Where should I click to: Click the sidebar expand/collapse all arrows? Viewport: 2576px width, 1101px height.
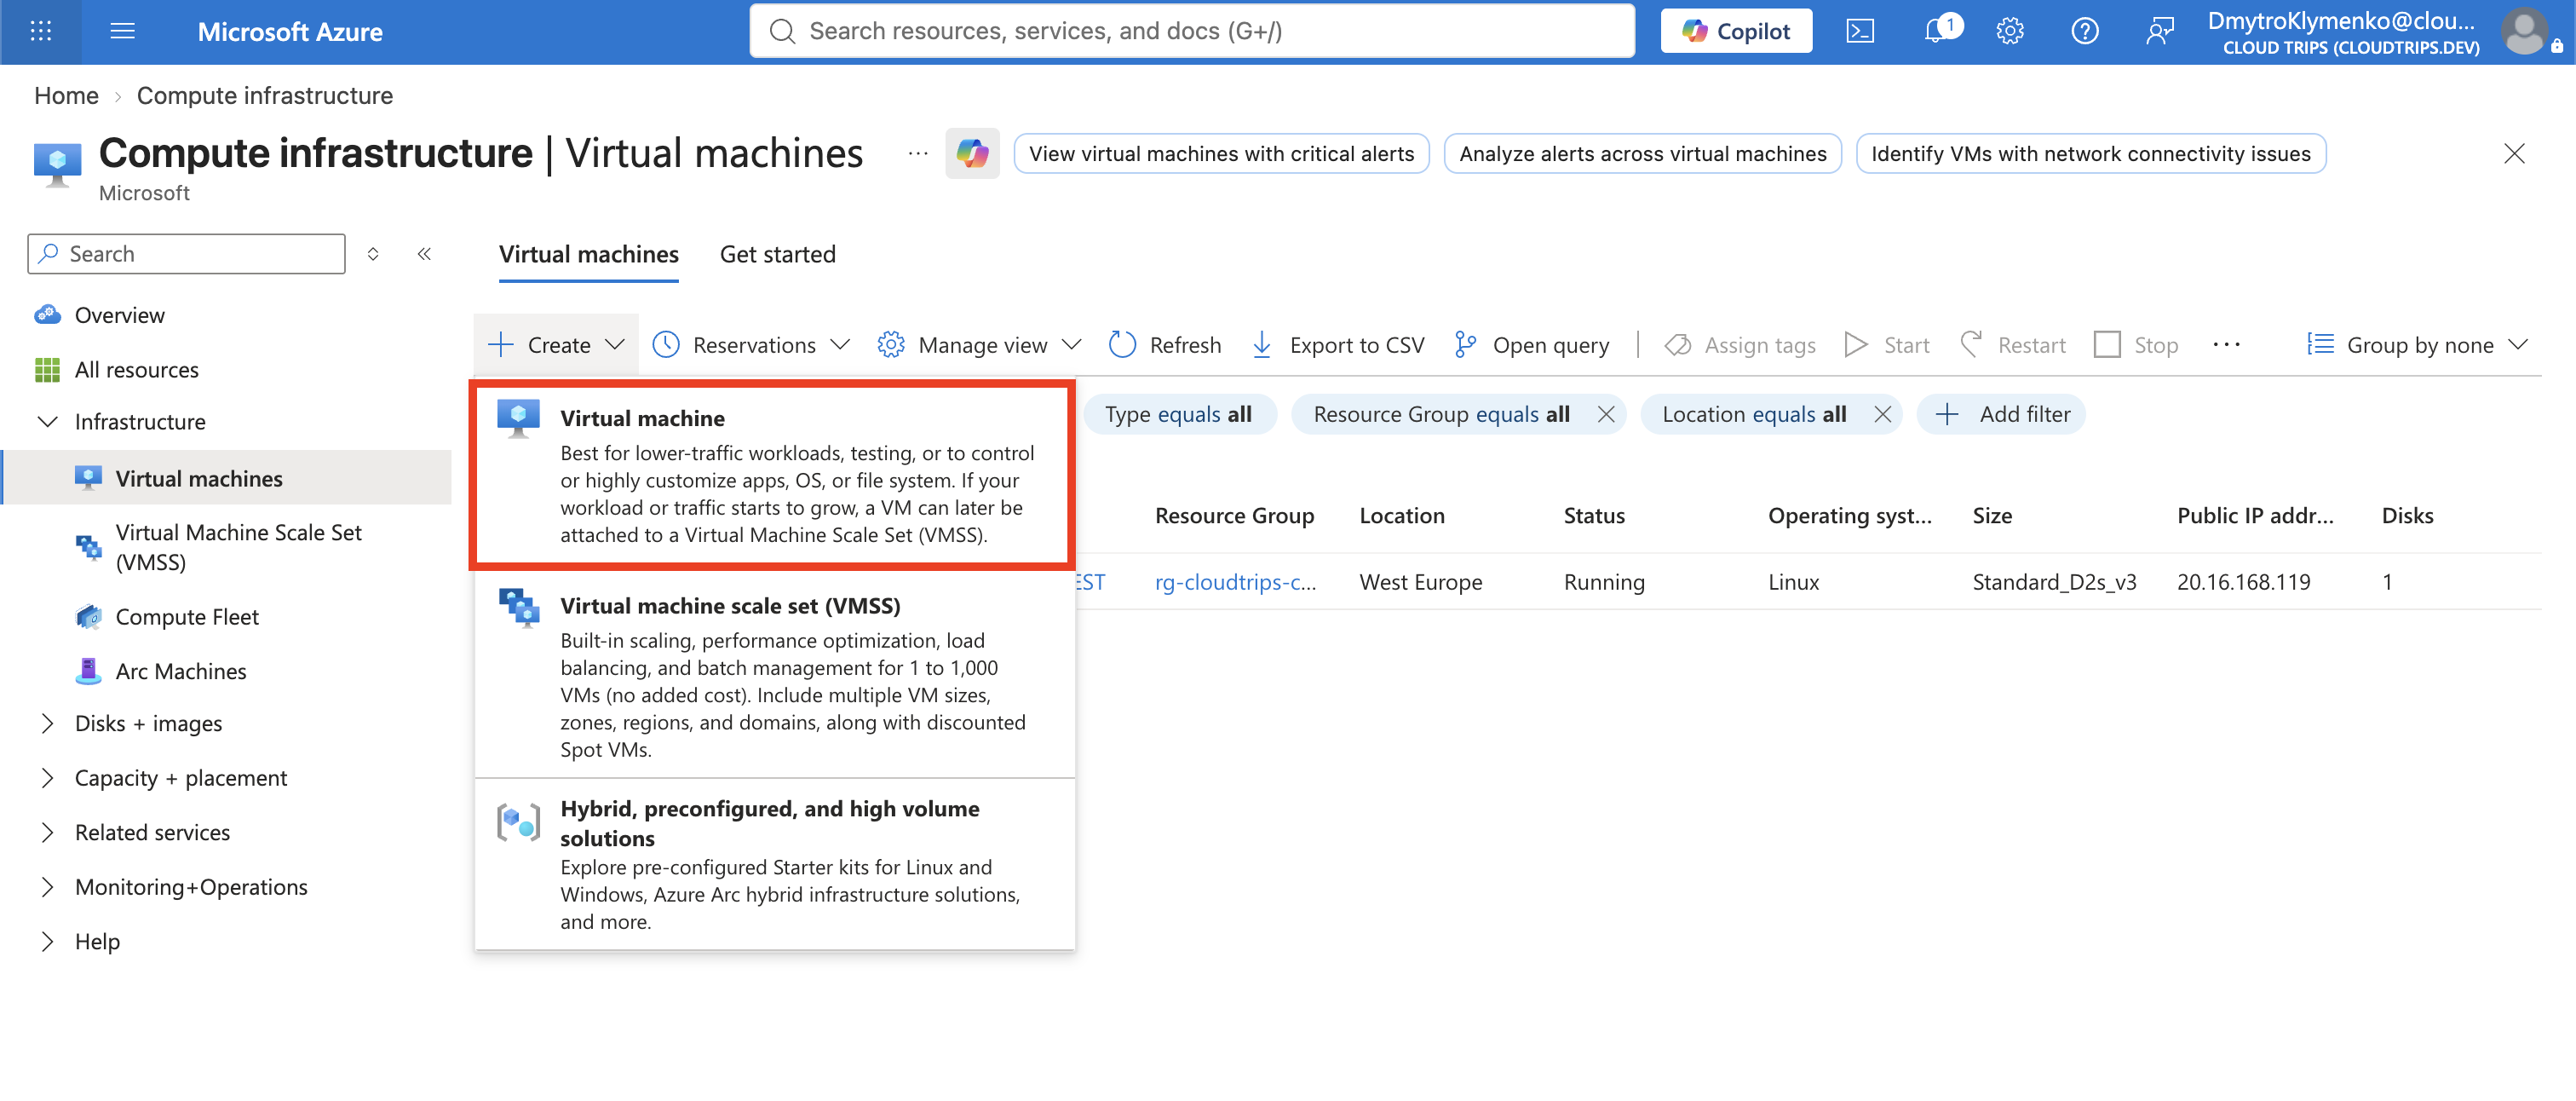click(373, 254)
